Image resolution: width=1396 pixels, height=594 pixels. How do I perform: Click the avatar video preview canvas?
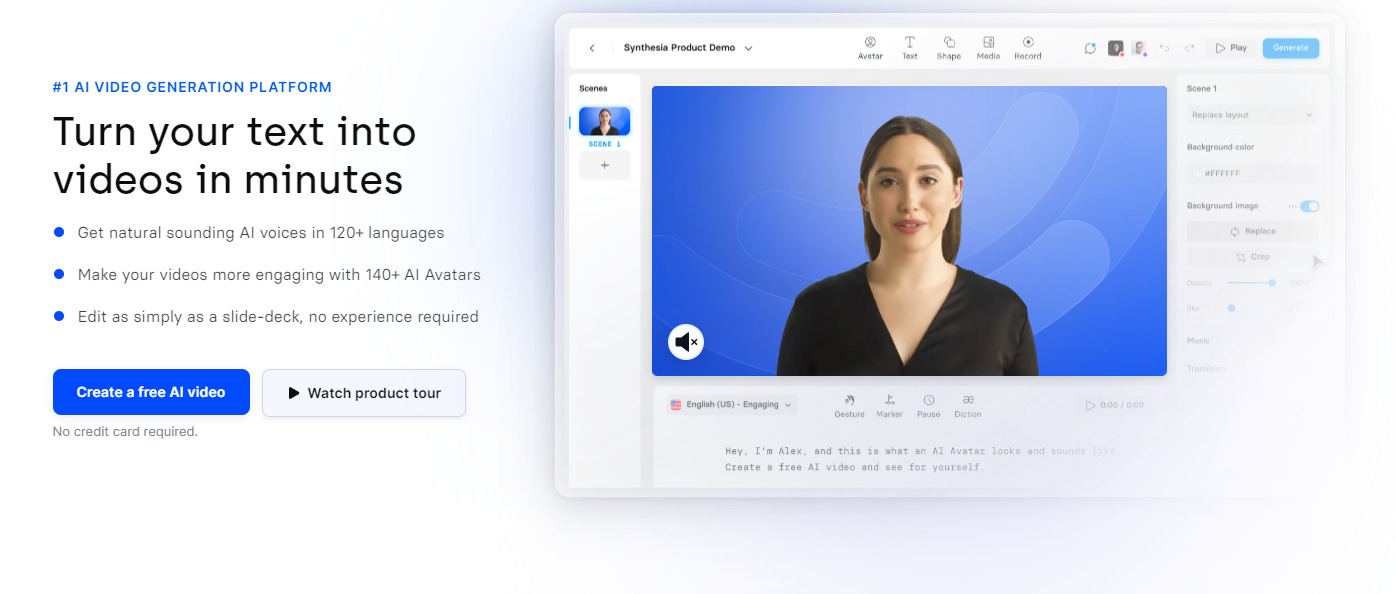(909, 231)
